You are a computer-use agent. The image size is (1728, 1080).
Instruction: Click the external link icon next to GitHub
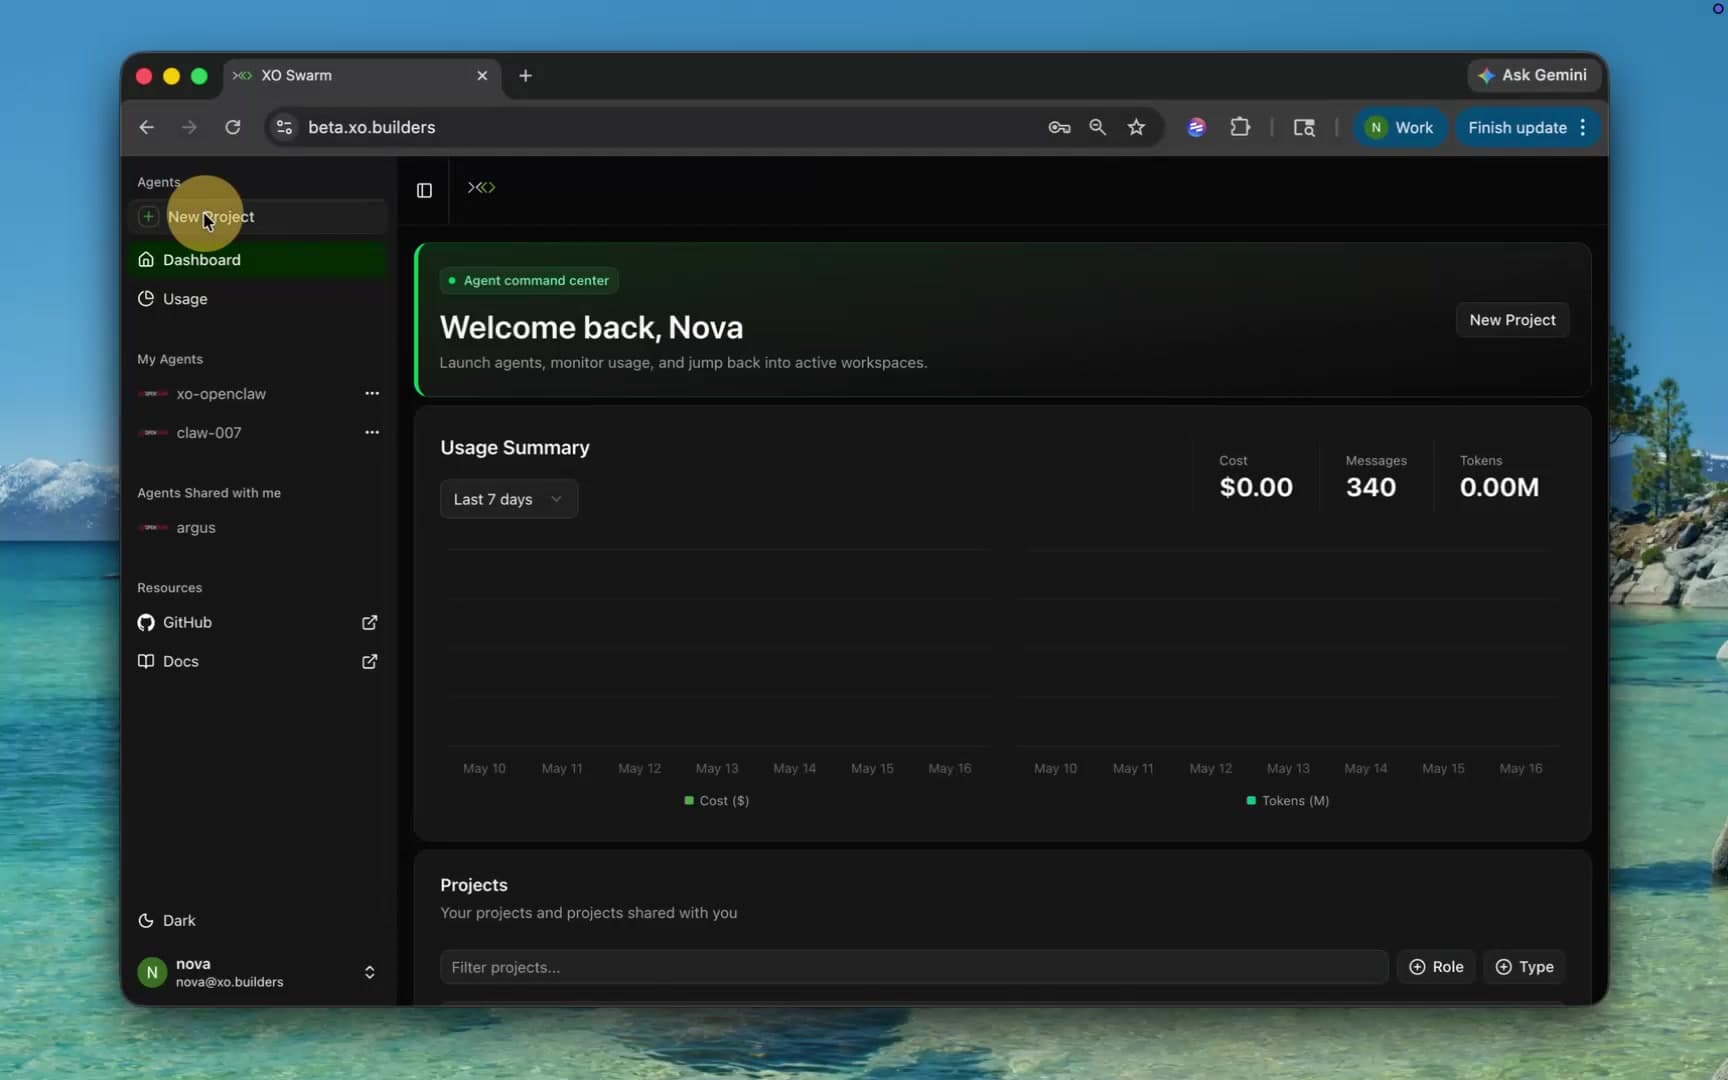tap(369, 623)
